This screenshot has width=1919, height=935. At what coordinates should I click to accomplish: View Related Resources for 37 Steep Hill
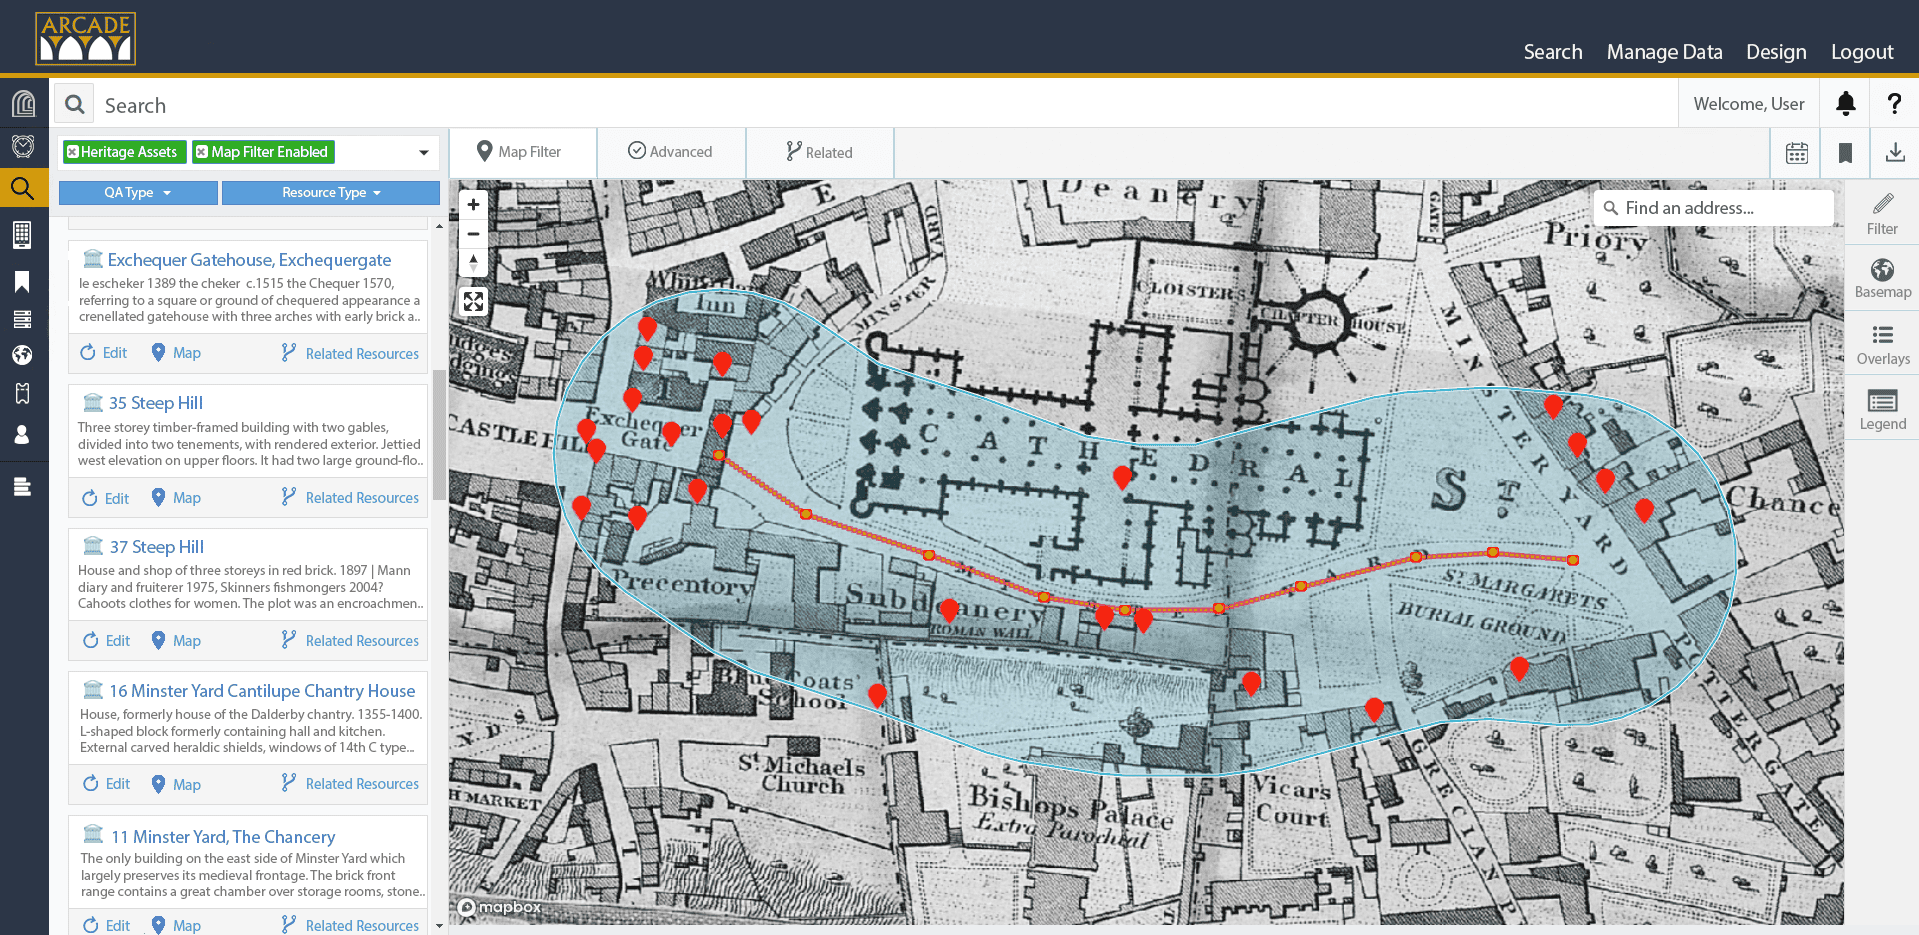[x=350, y=640]
